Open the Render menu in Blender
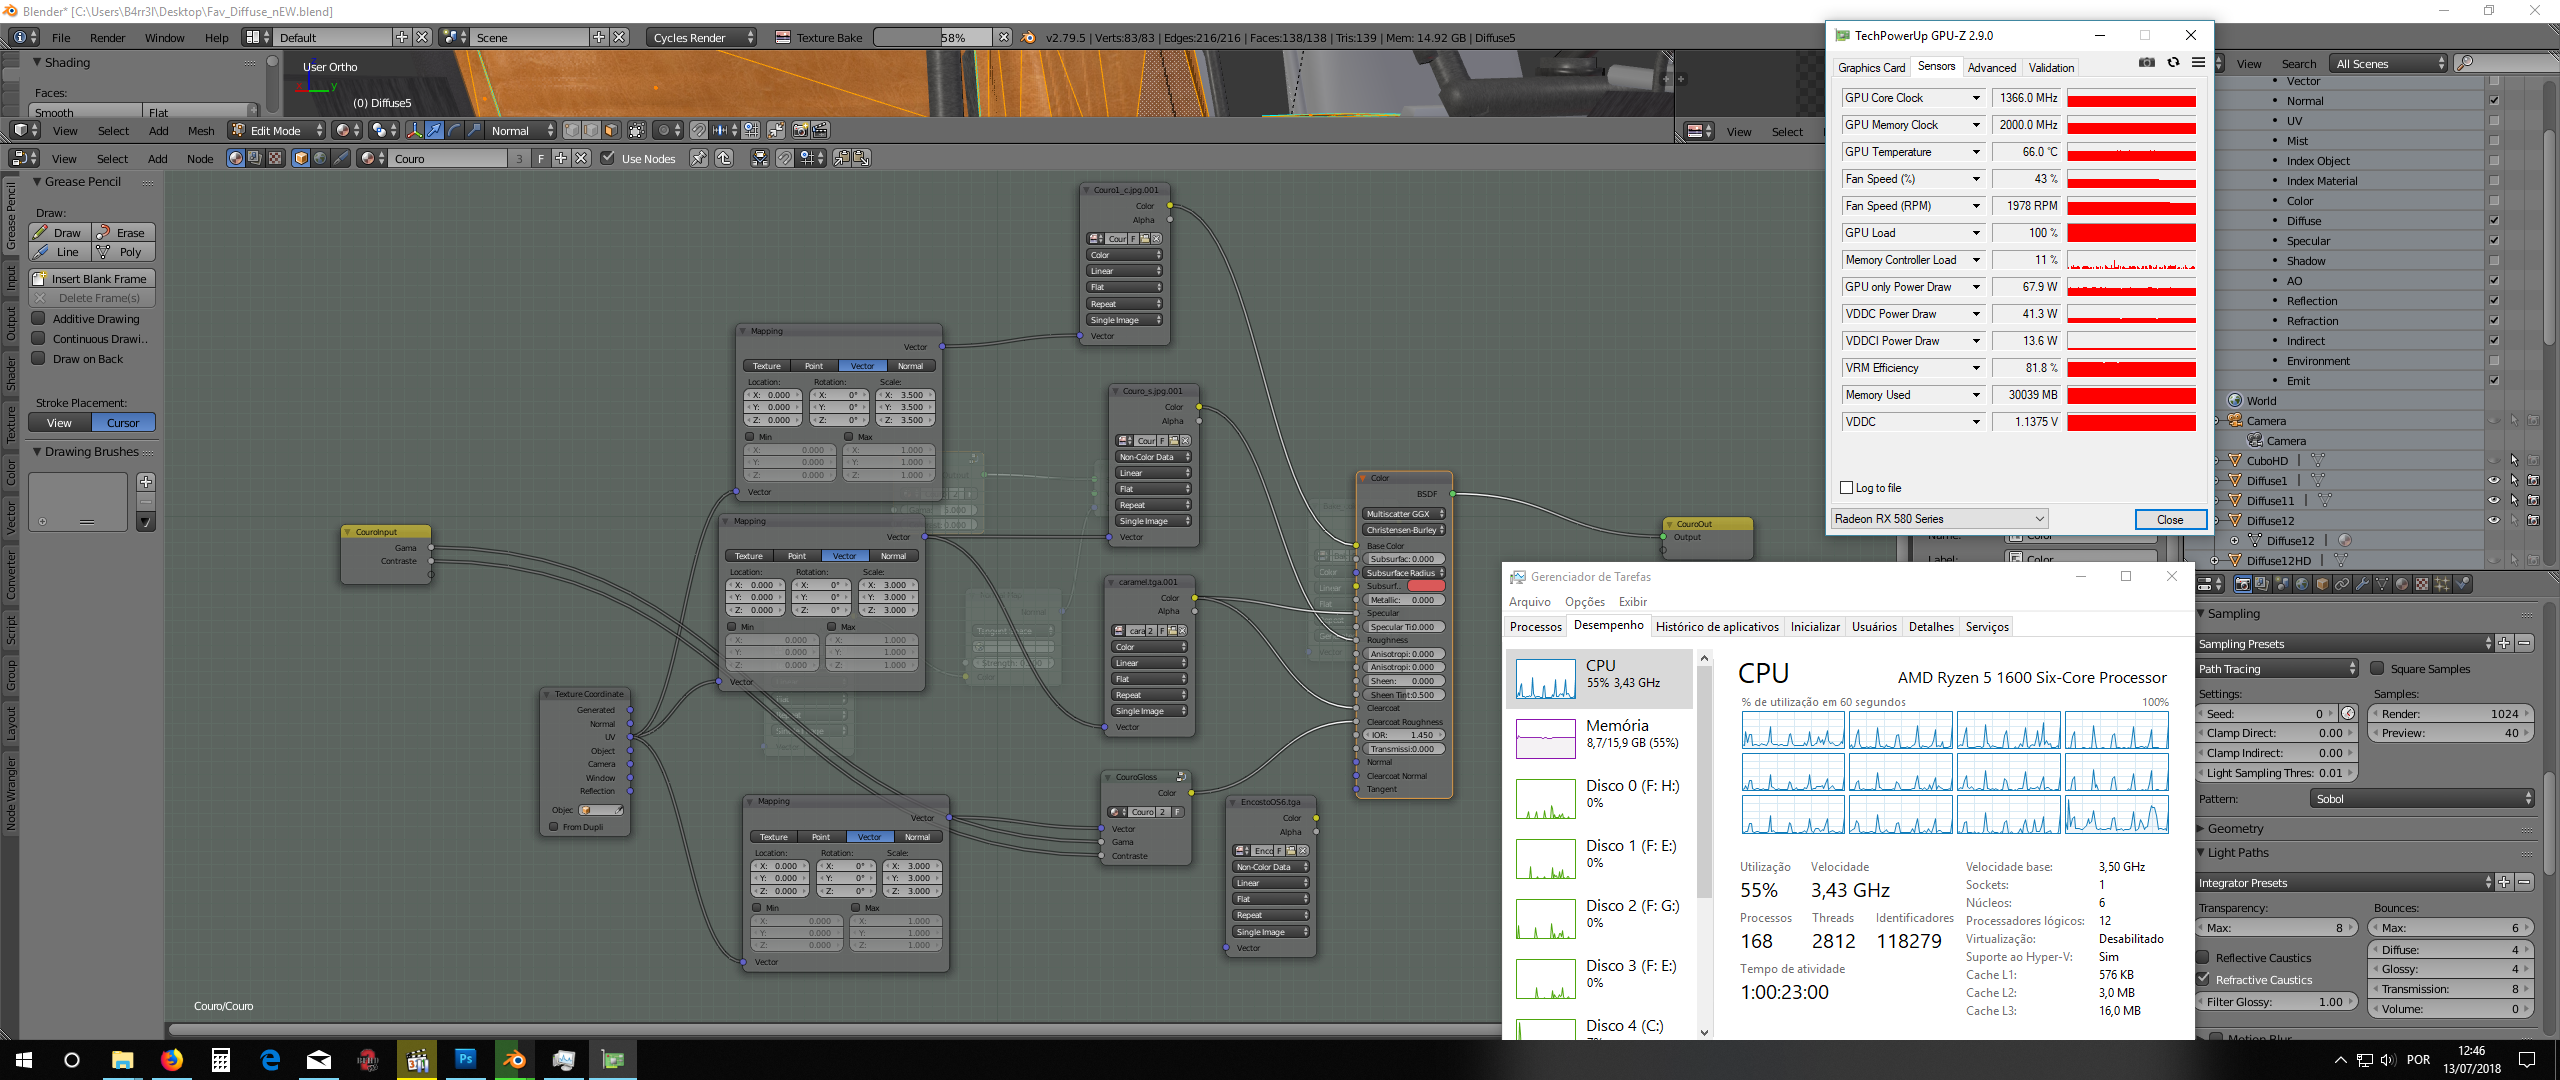This screenshot has width=2560, height=1080. 107,38
